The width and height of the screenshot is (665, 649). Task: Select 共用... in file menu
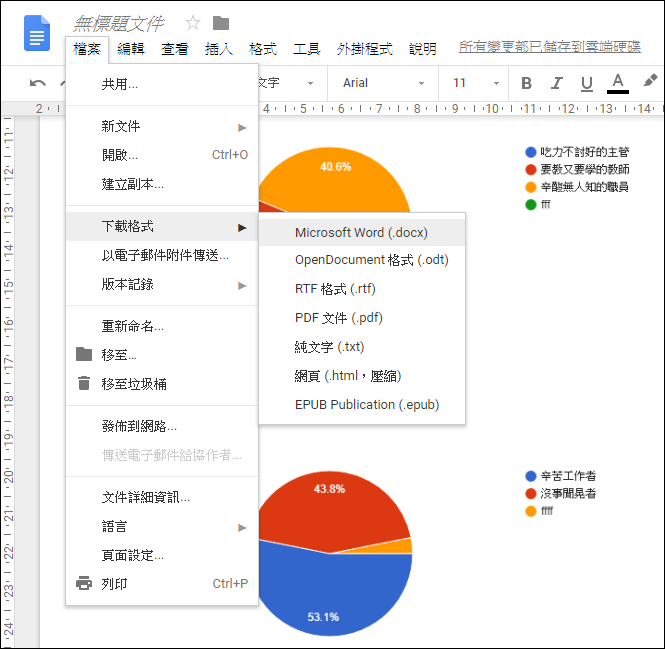click(x=162, y=84)
